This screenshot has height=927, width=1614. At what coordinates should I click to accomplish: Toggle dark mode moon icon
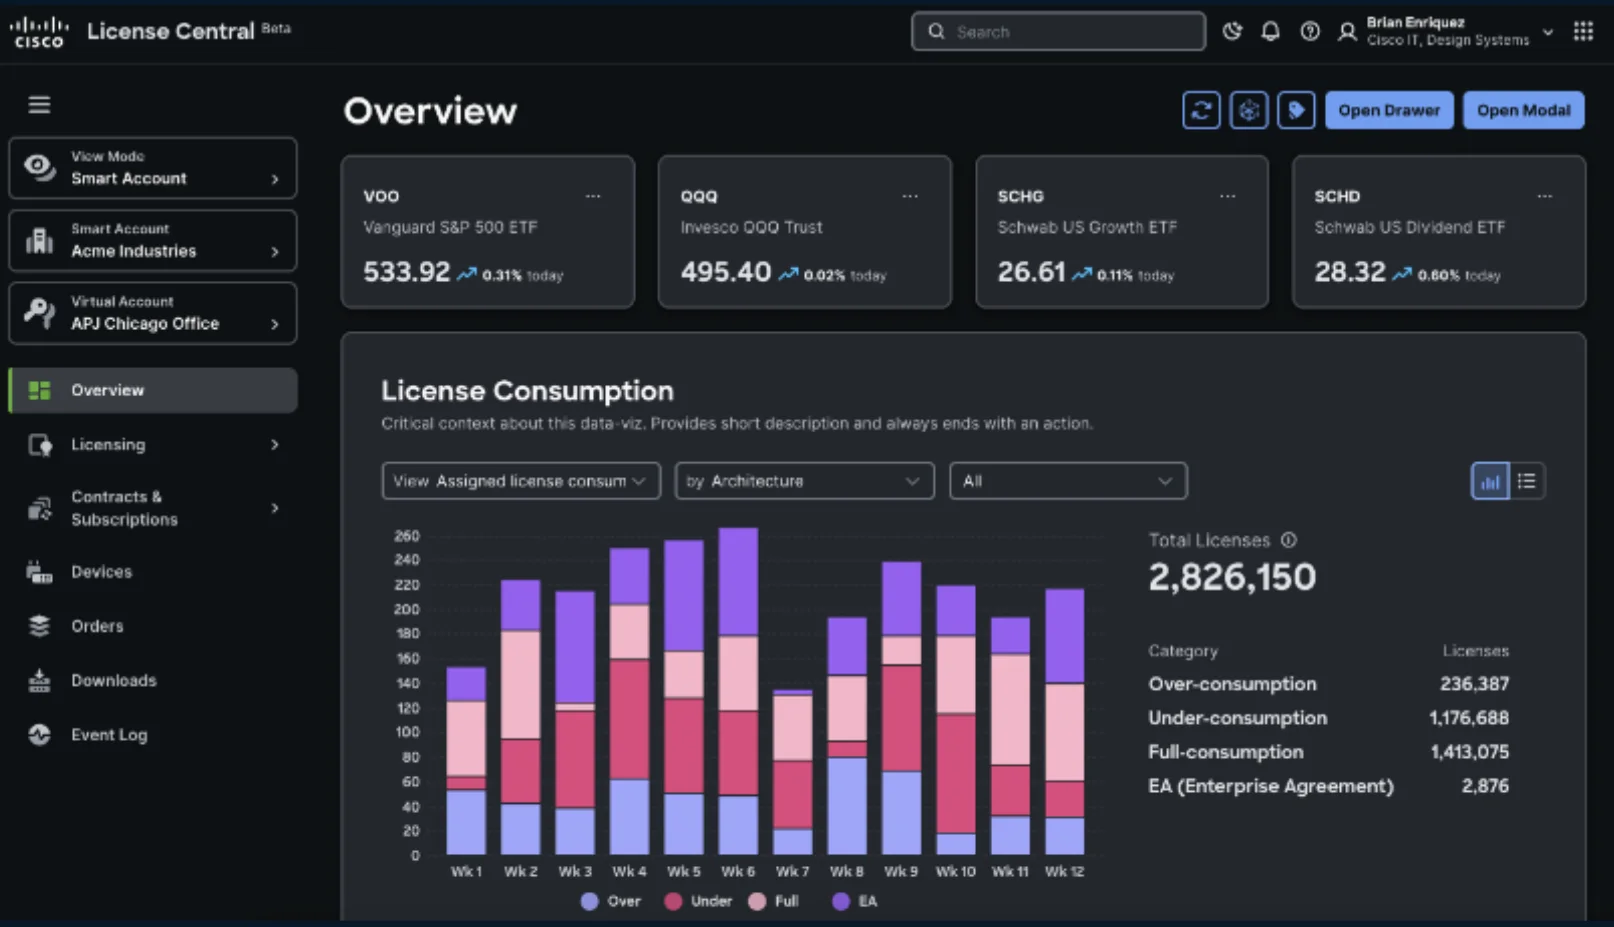pos(1232,32)
